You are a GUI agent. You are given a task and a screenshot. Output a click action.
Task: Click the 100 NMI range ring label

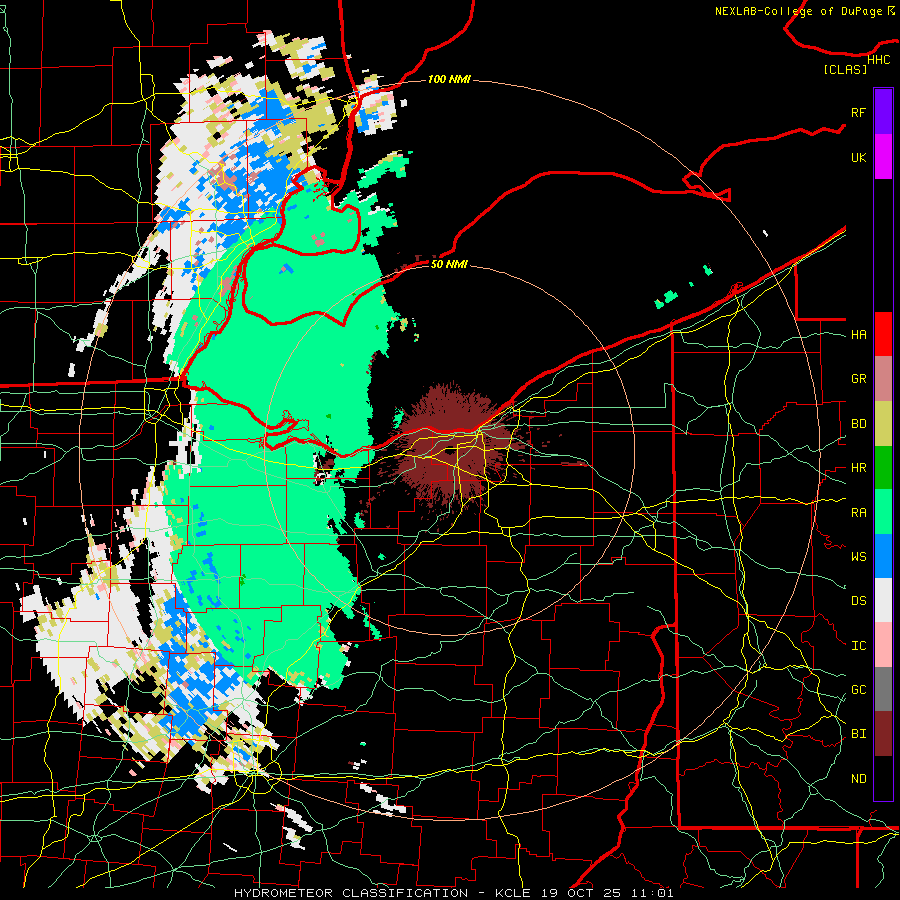[x=449, y=79]
